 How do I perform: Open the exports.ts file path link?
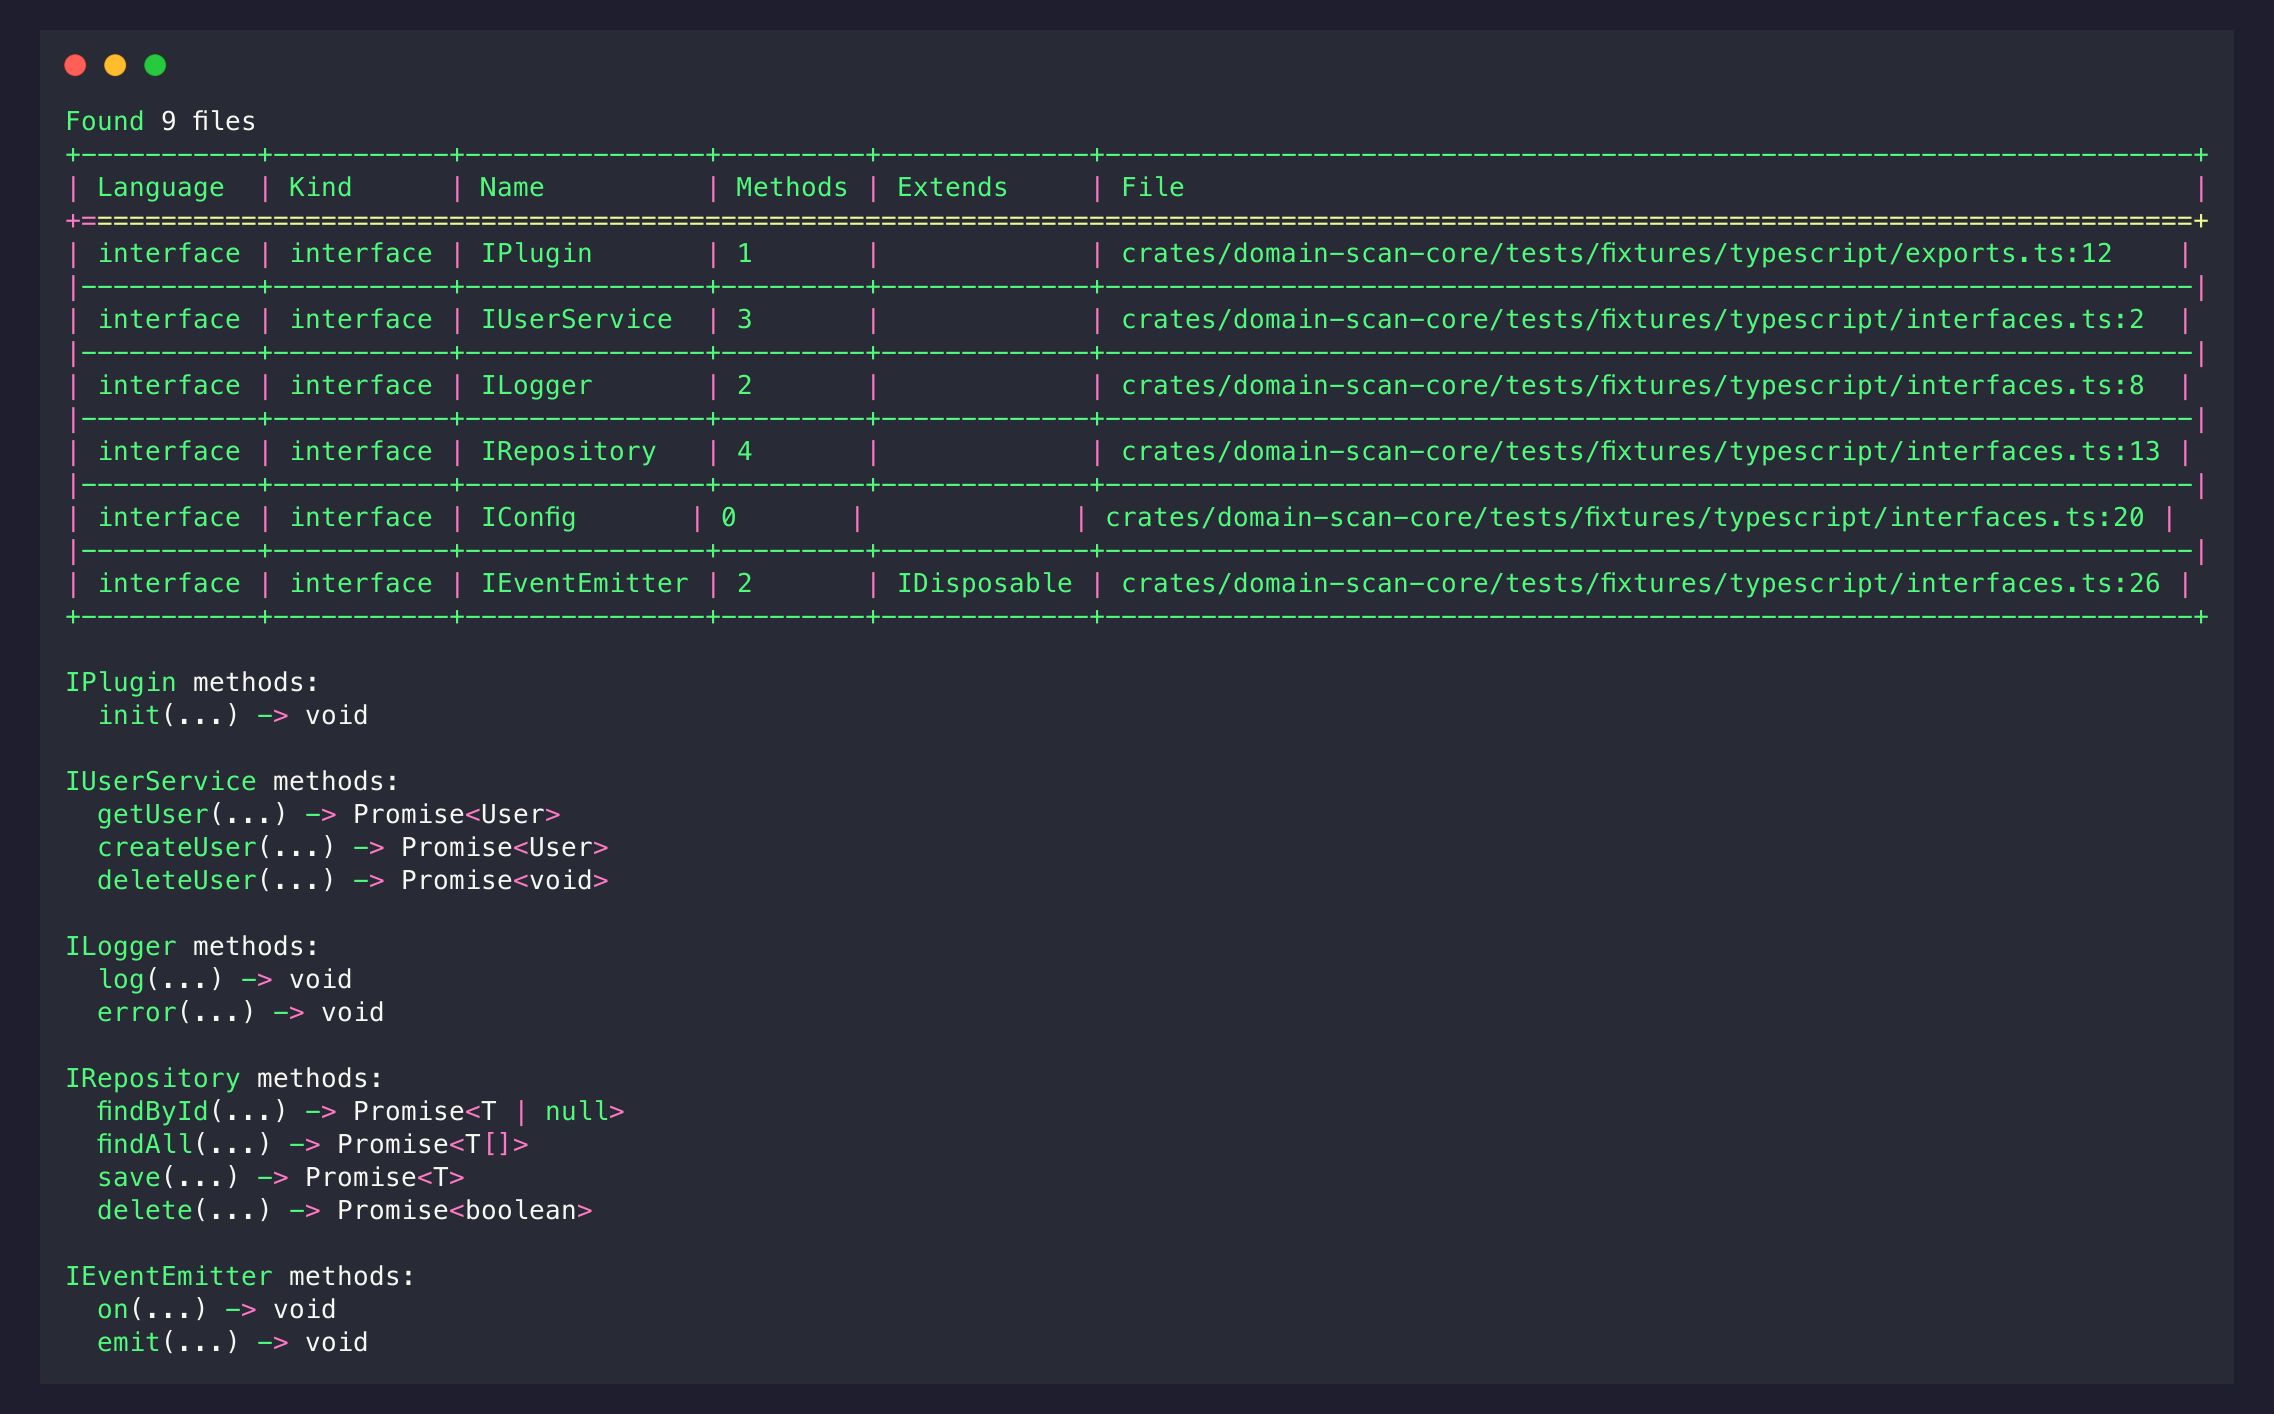click(x=1617, y=253)
